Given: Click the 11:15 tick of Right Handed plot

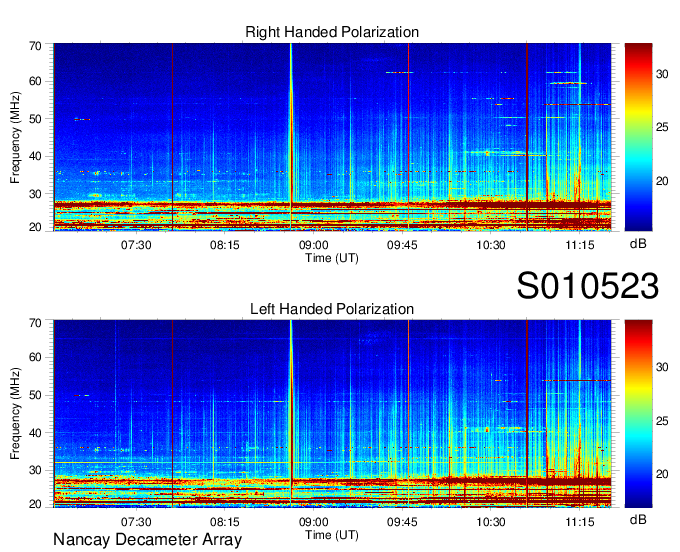Looking at the screenshot, I should coord(580,245).
